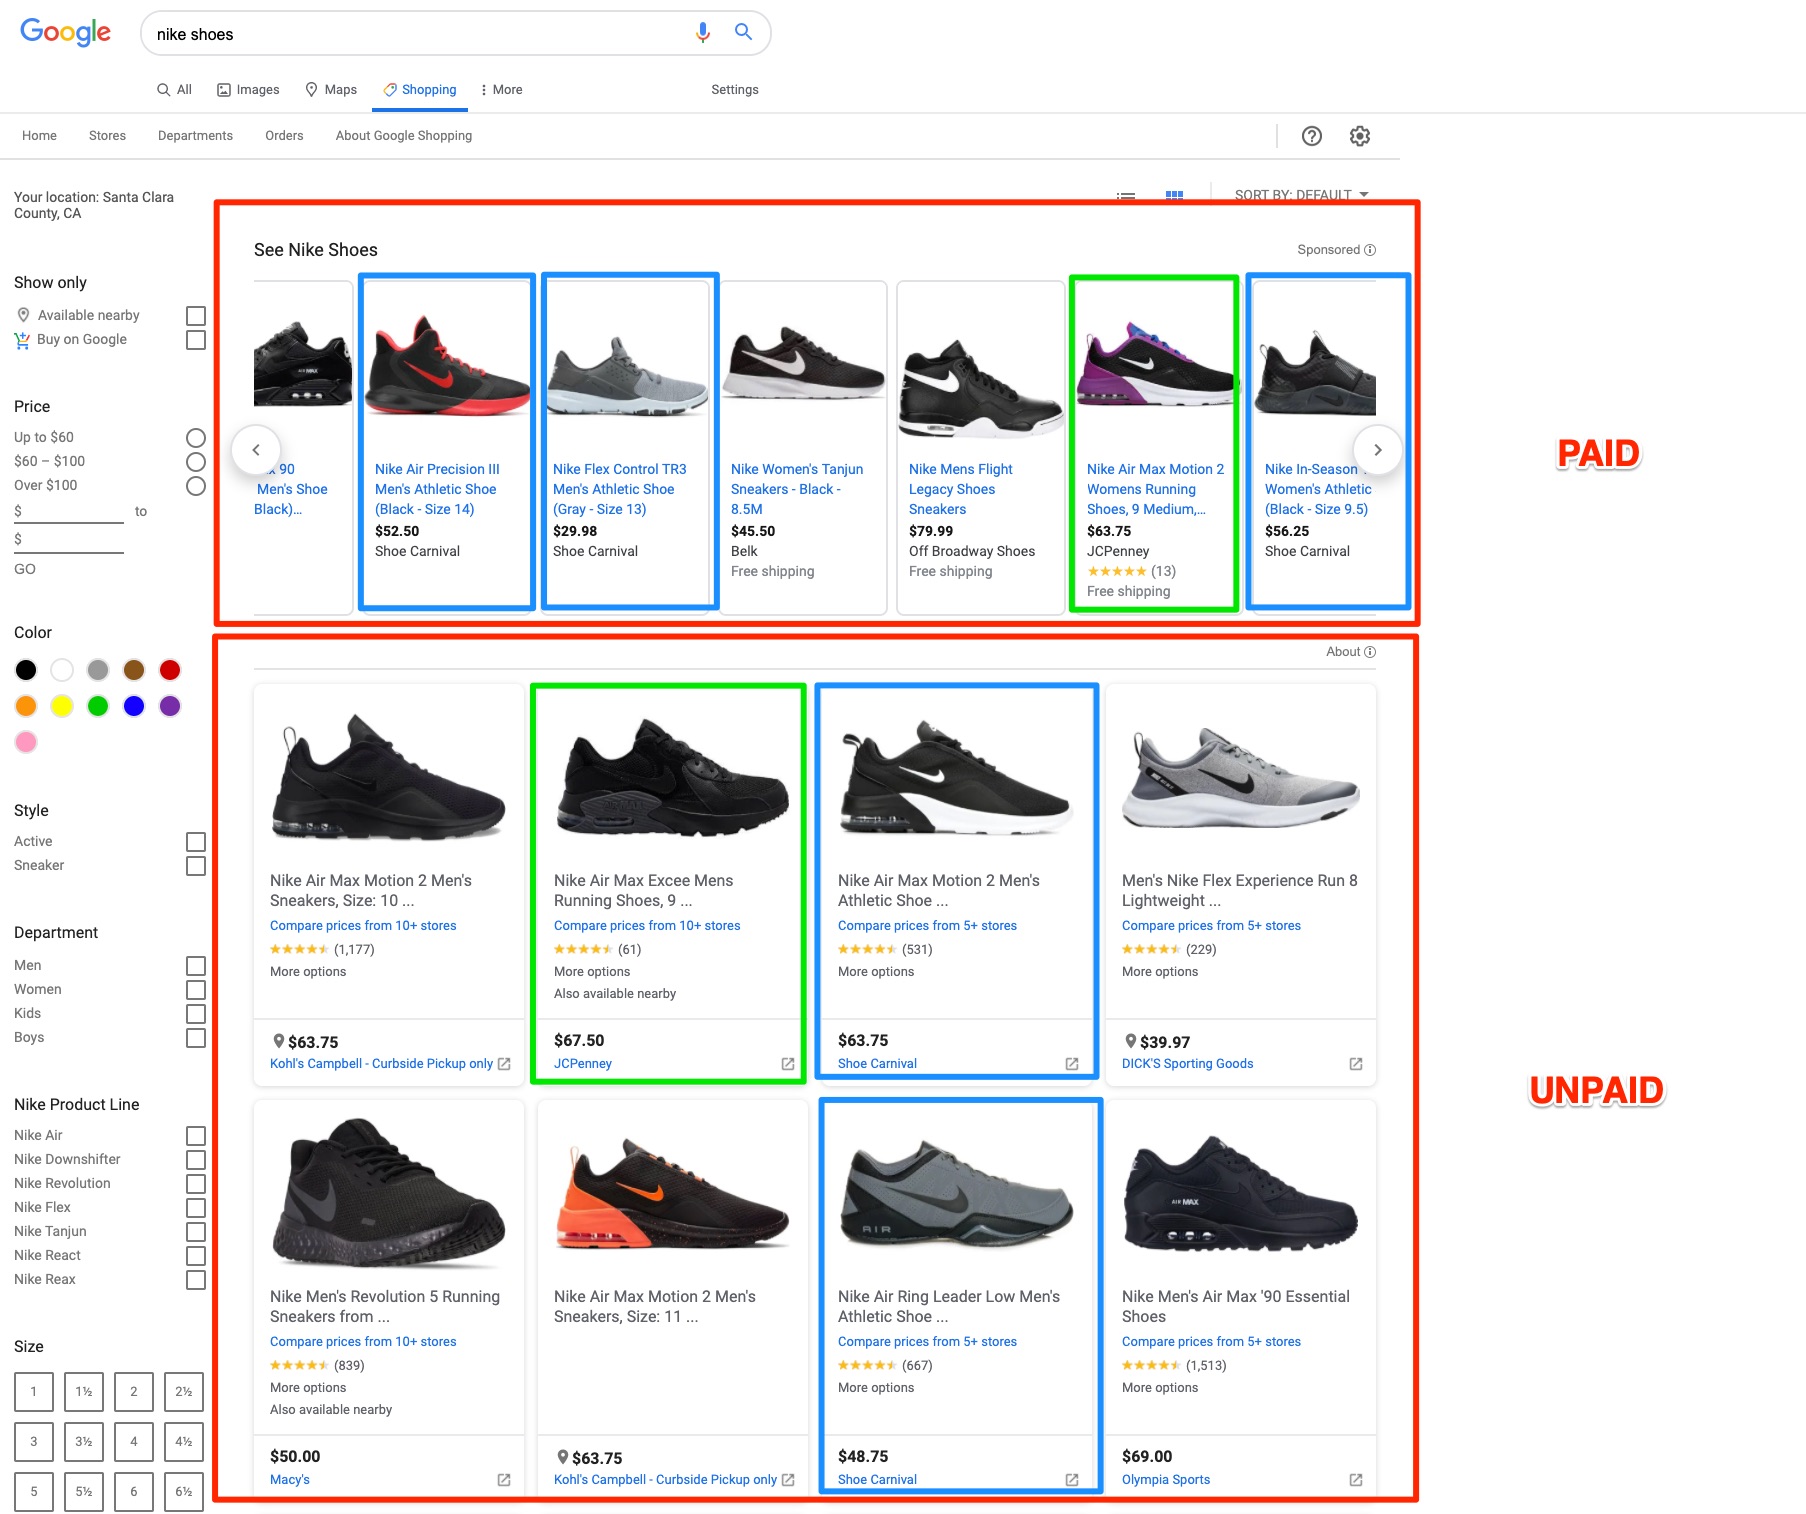Select Up to $60 price option
Image resolution: width=1806 pixels, height=1514 pixels.
pos(196,438)
